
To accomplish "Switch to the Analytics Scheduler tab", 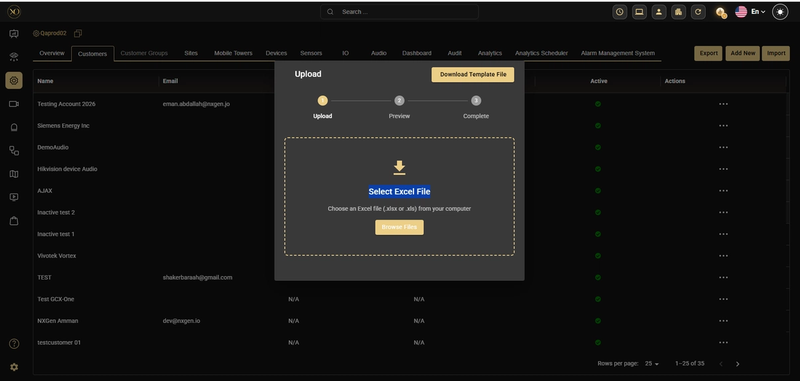I will pos(541,53).
